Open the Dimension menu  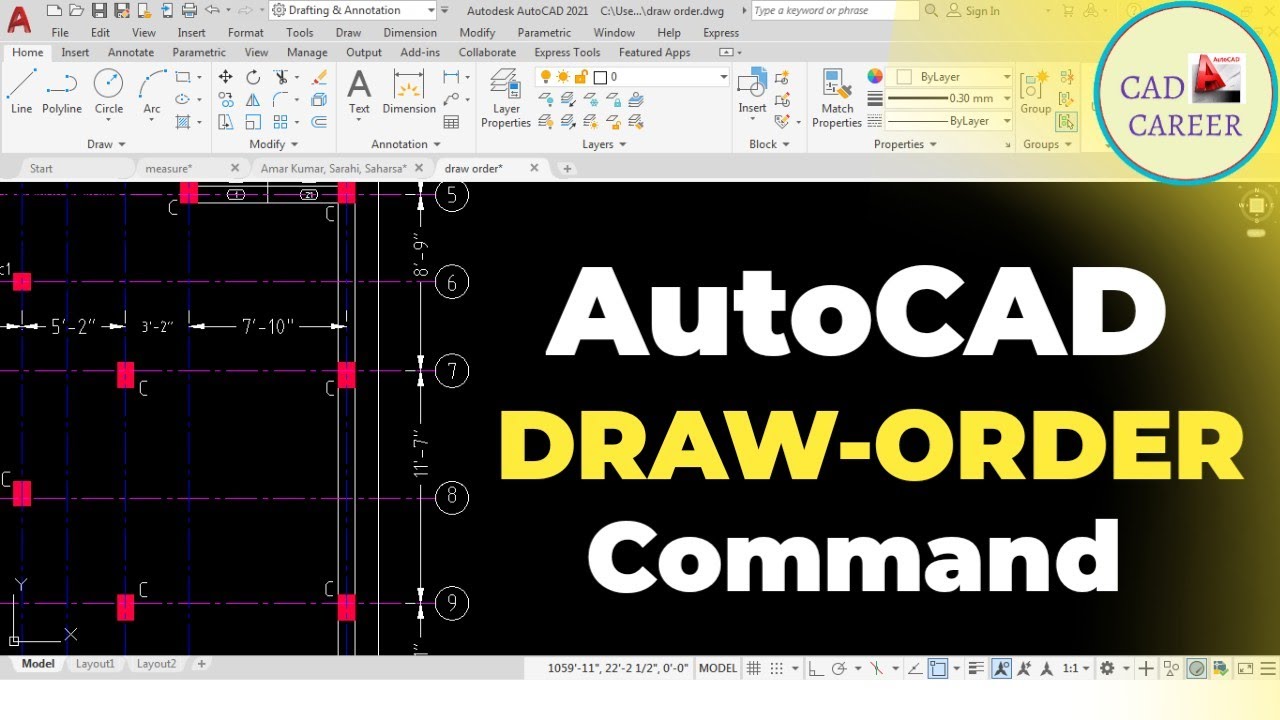410,32
